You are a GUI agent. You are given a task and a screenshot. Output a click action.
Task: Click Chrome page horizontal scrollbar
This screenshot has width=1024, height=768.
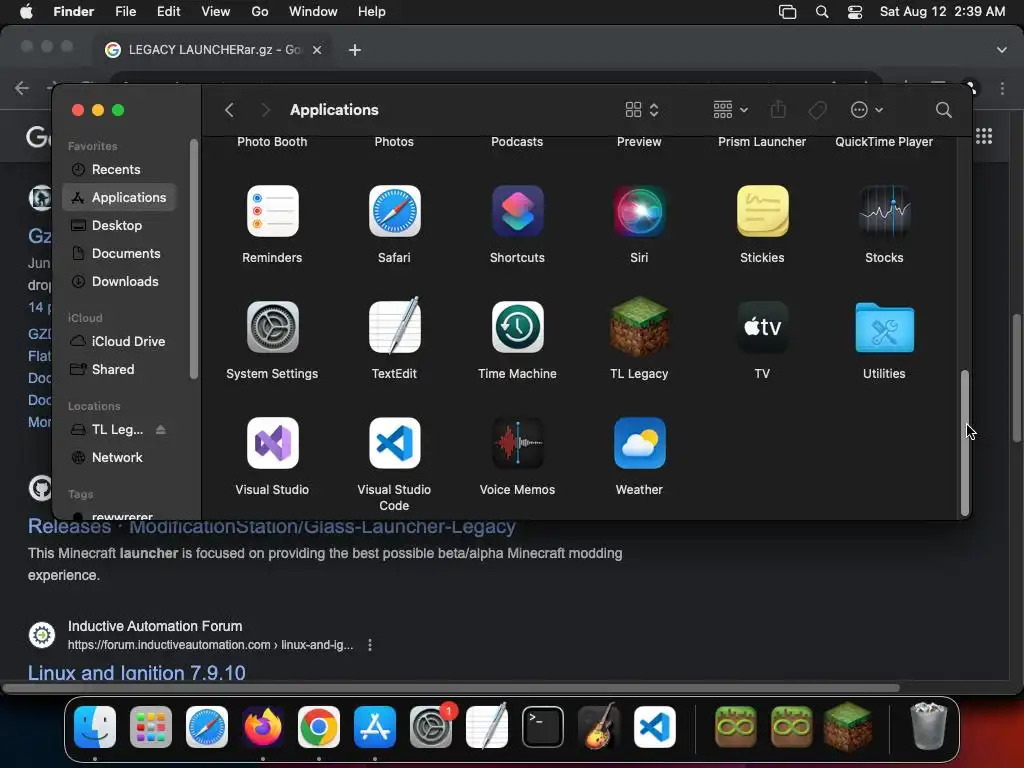(451, 688)
